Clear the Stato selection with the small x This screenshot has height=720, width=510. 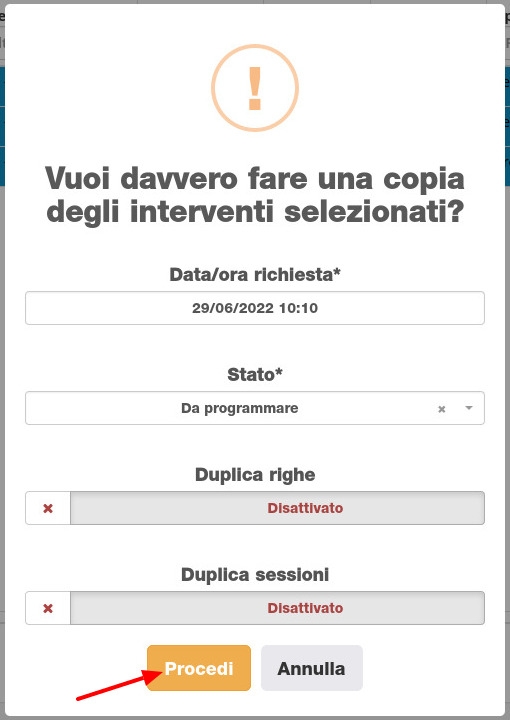[x=442, y=409]
